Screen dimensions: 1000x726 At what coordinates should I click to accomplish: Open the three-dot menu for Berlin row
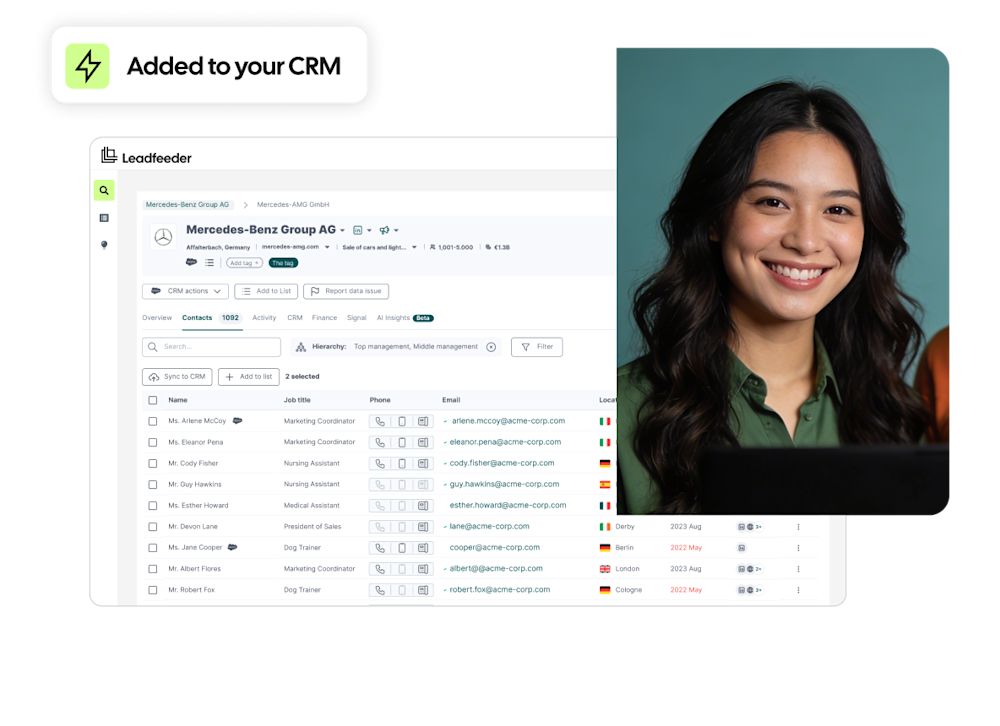798,548
